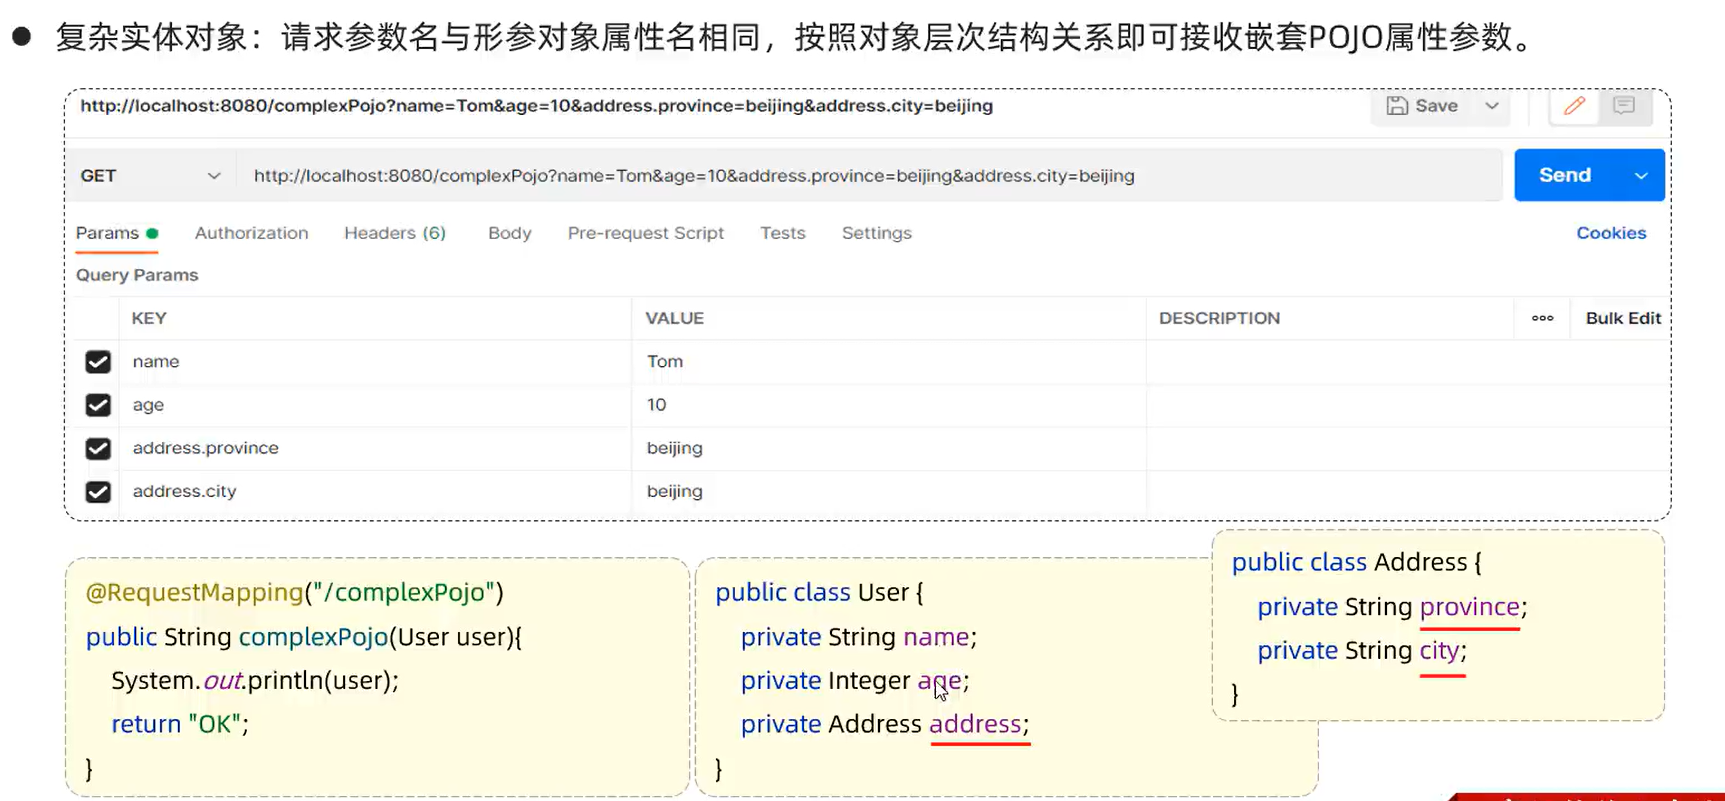Viewport: 1725px width, 801px height.
Task: Open the Headers (6) tab
Action: 395,233
